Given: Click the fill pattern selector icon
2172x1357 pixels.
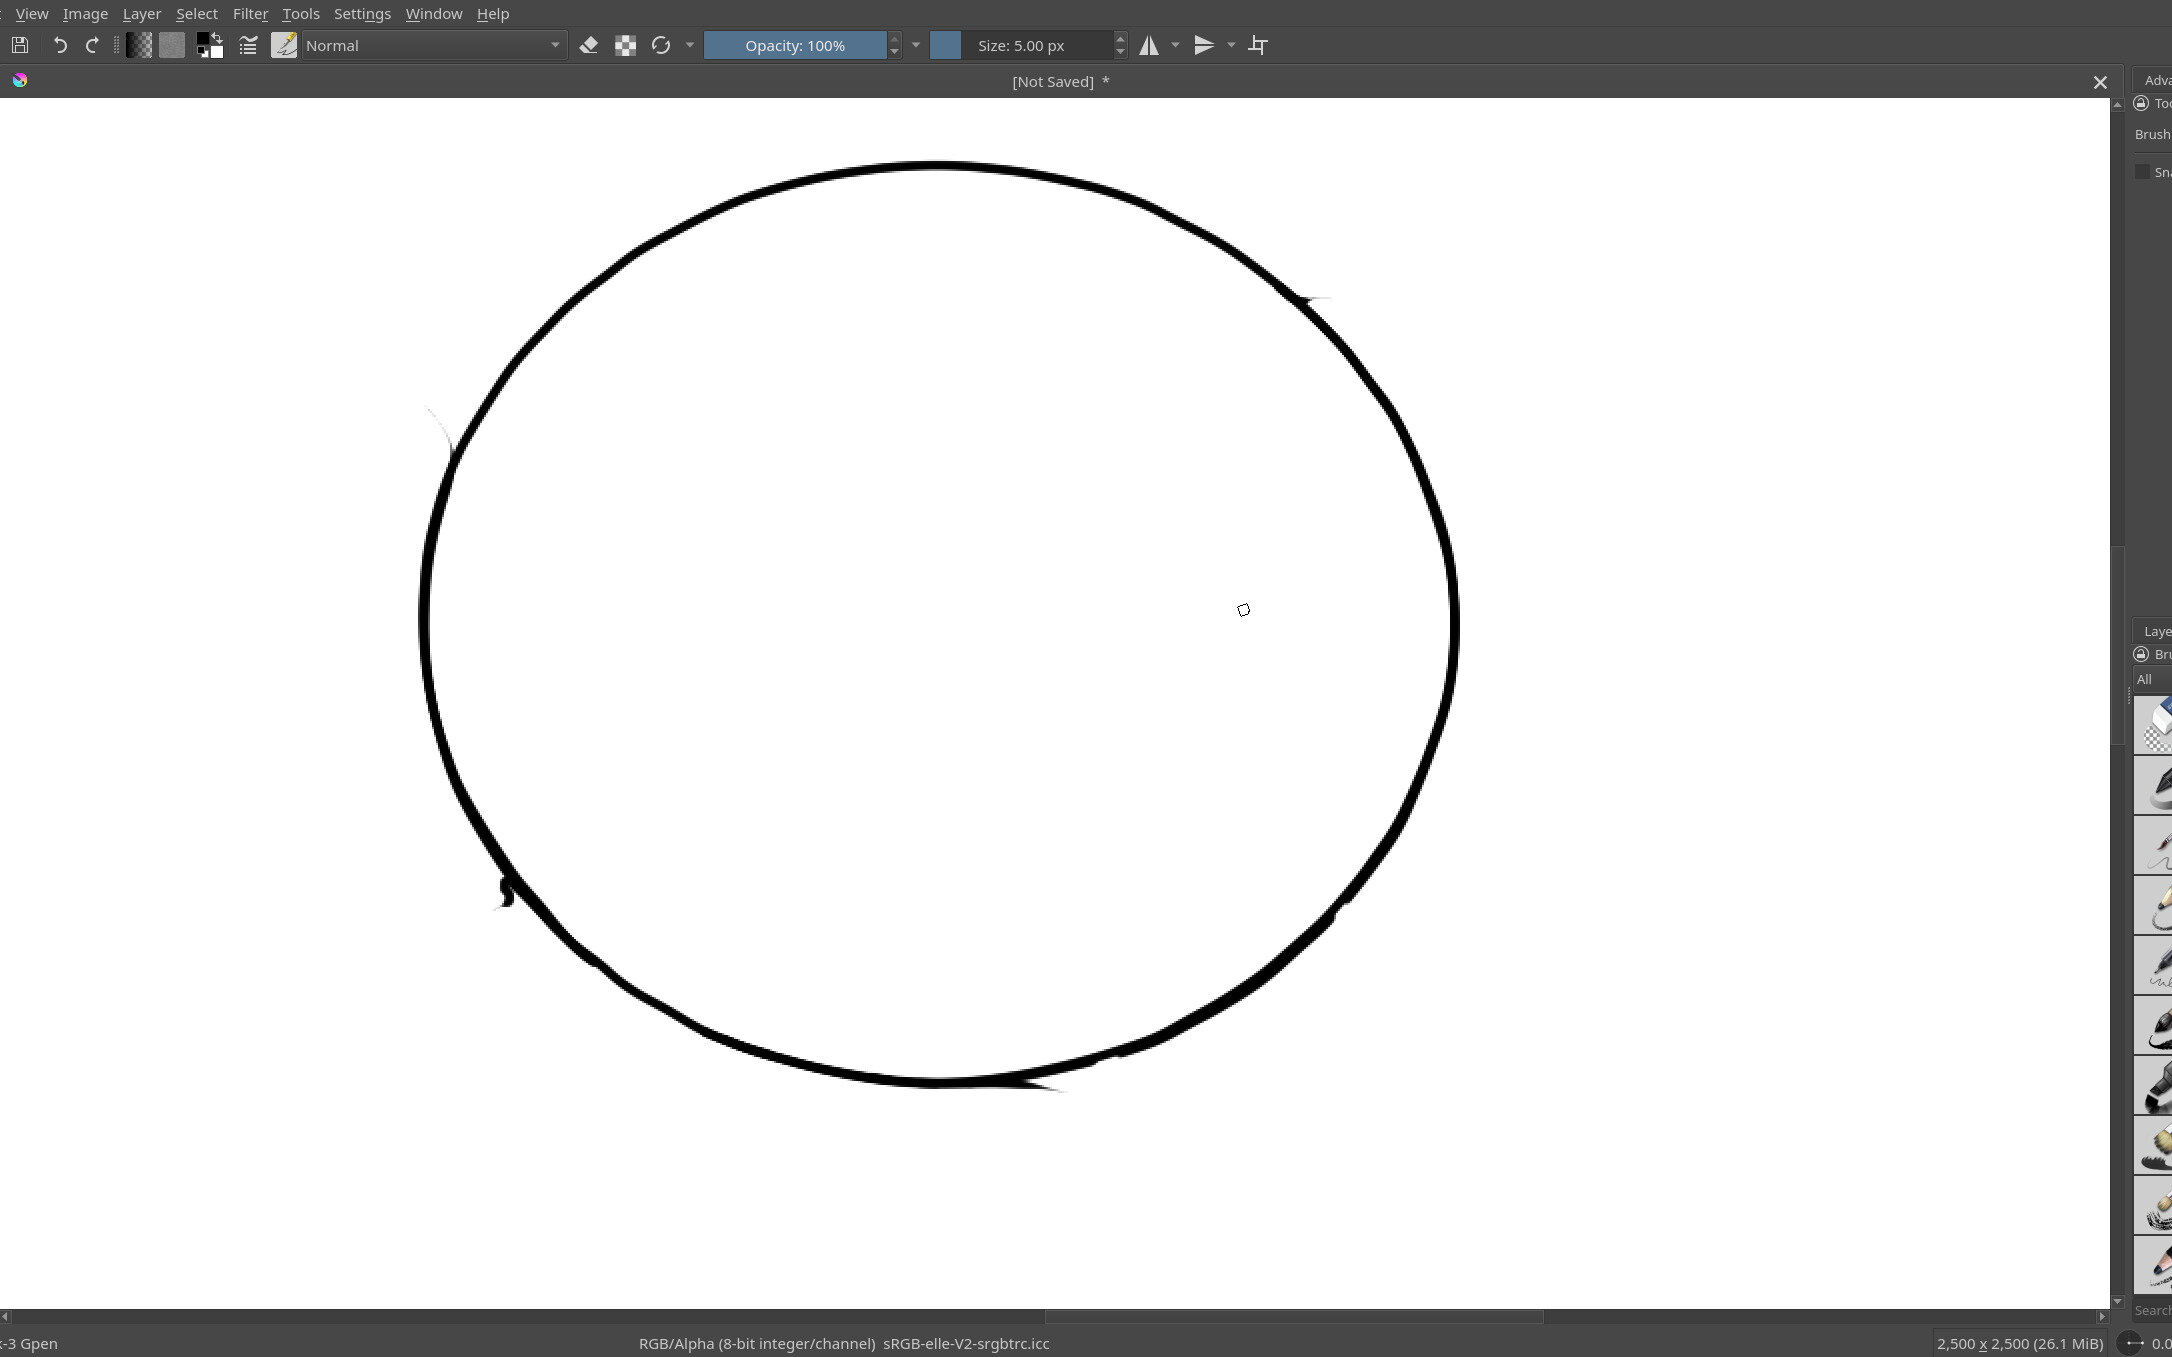Looking at the screenshot, I should coord(171,45).
